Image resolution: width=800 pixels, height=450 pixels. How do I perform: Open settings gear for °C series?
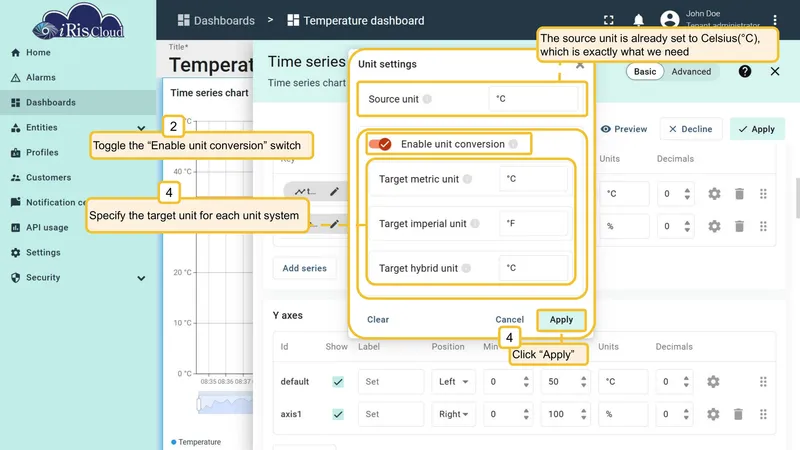[x=714, y=194]
